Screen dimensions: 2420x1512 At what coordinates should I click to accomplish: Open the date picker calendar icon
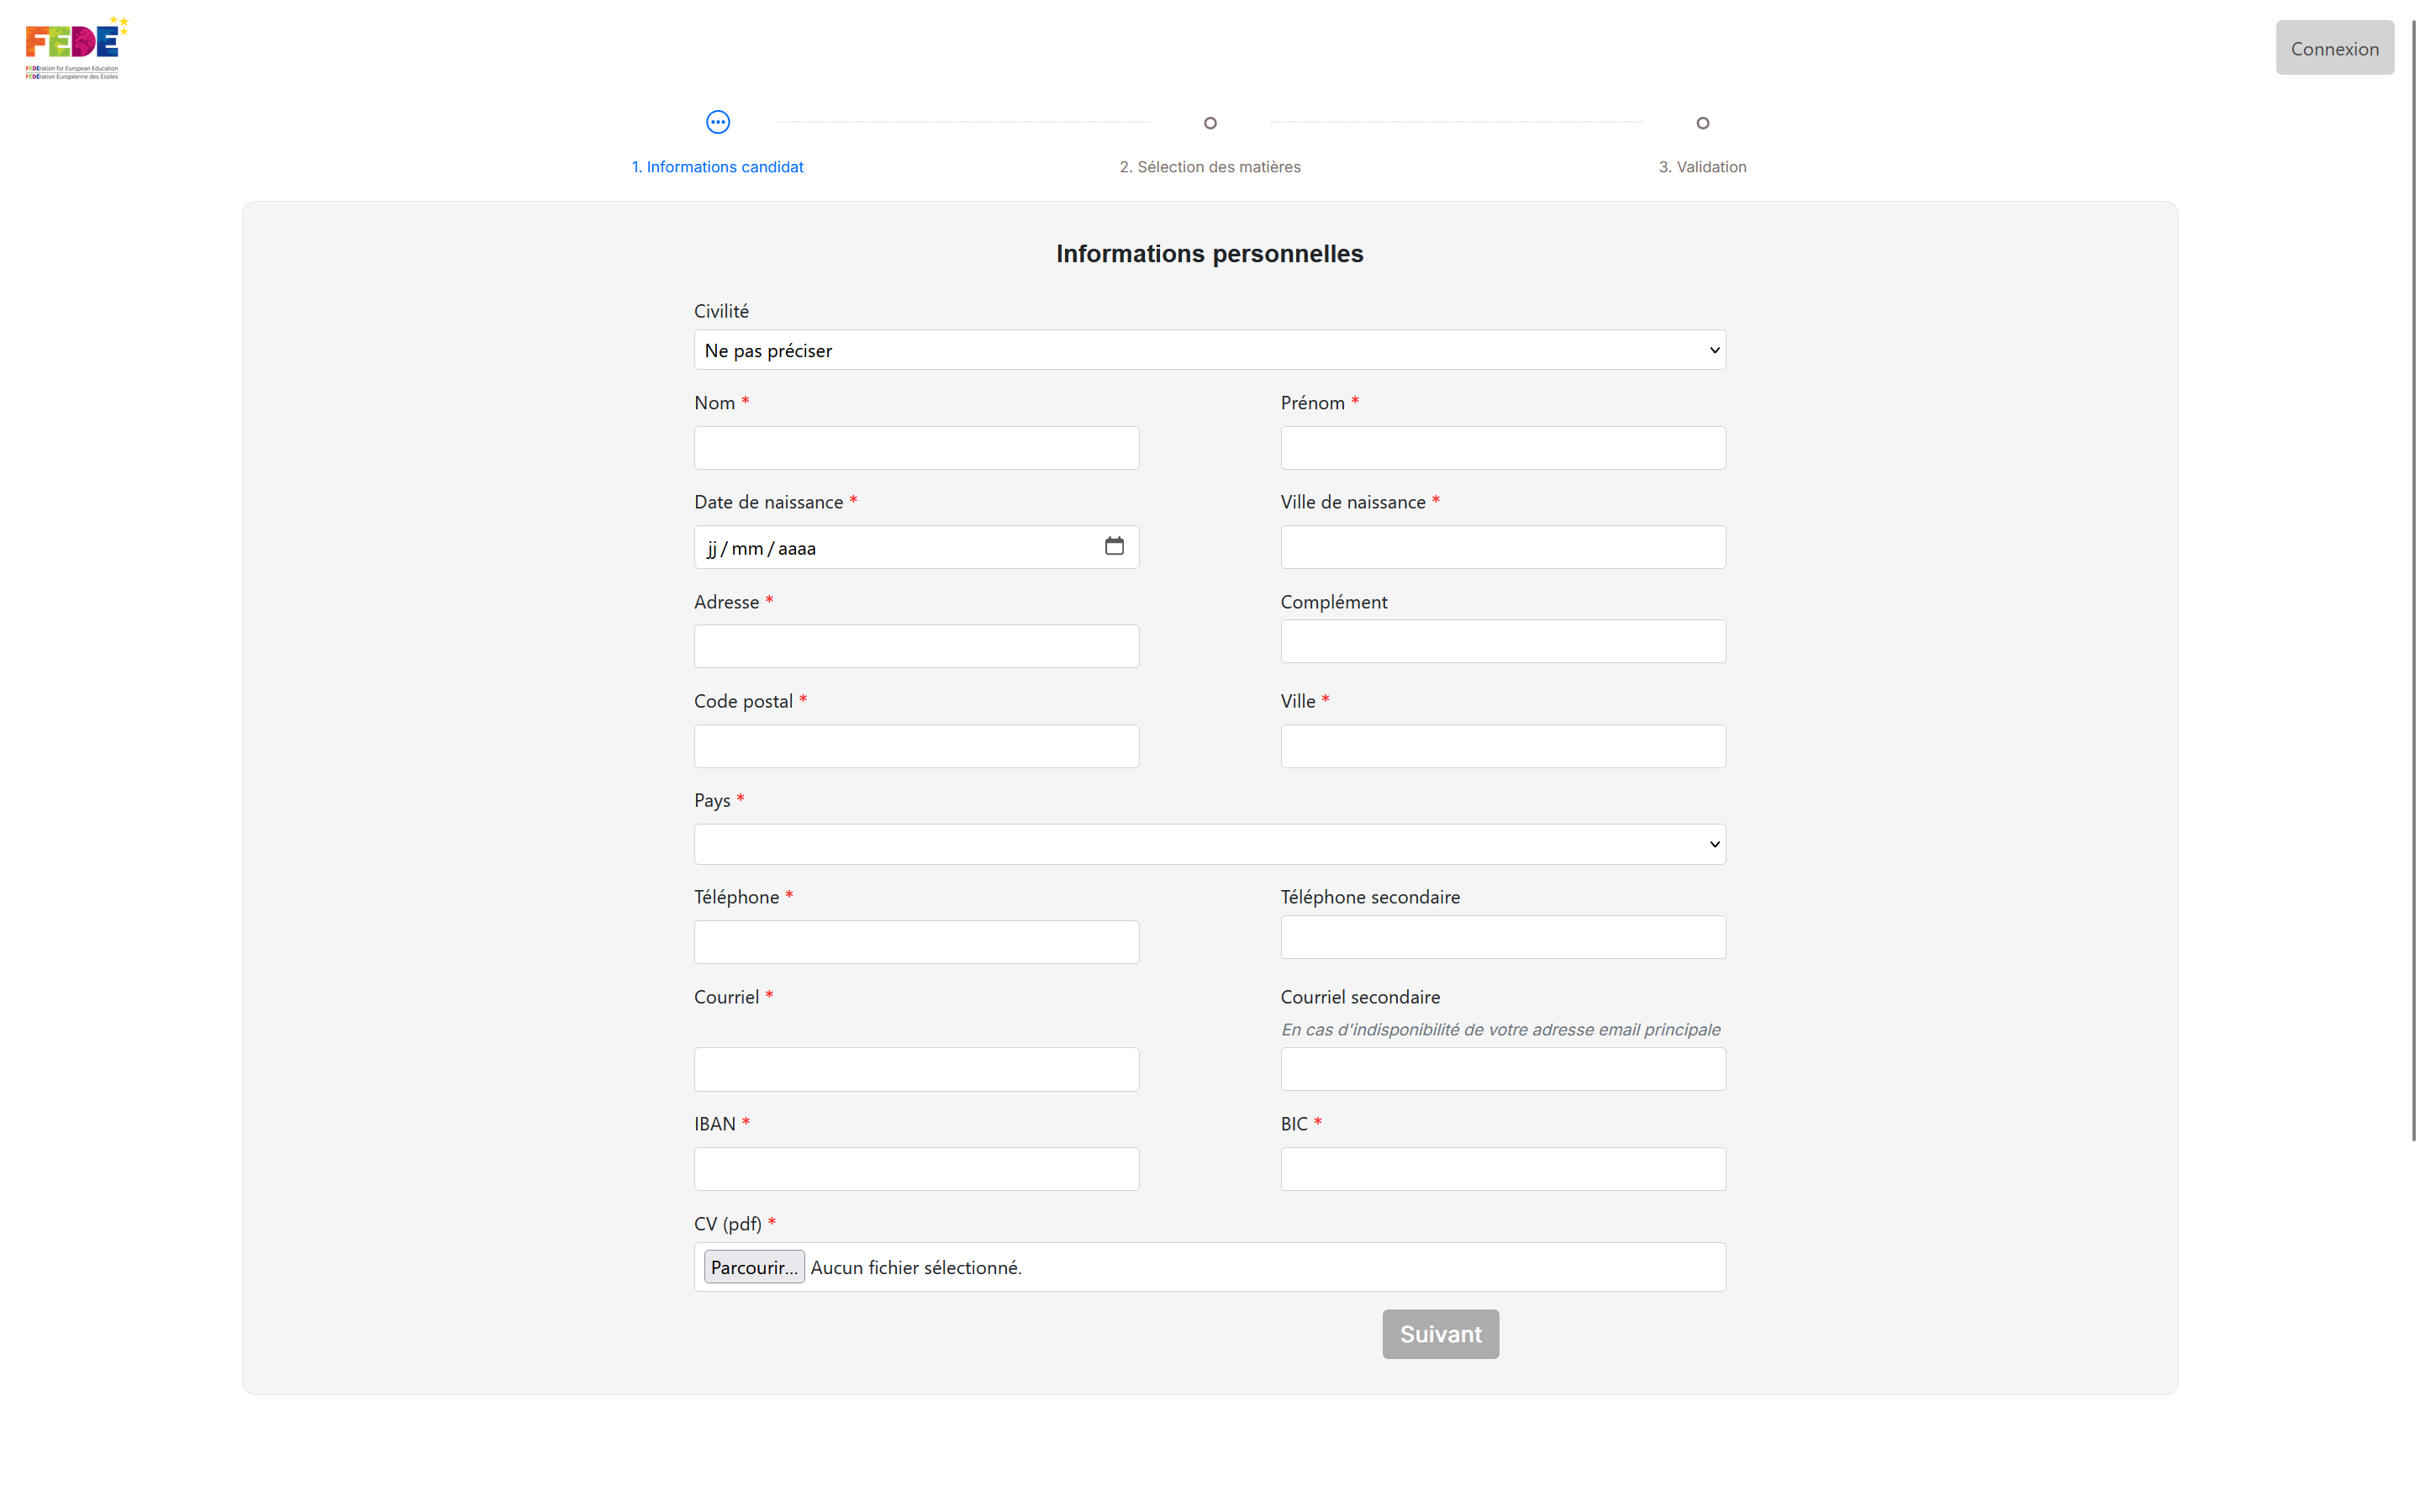(1114, 546)
